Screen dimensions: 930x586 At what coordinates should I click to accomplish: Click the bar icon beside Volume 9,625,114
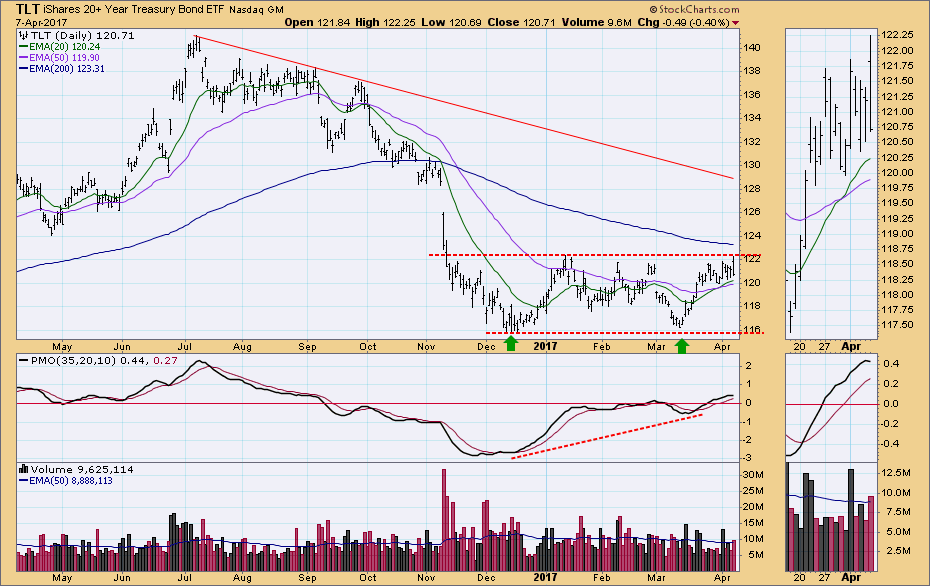24,469
